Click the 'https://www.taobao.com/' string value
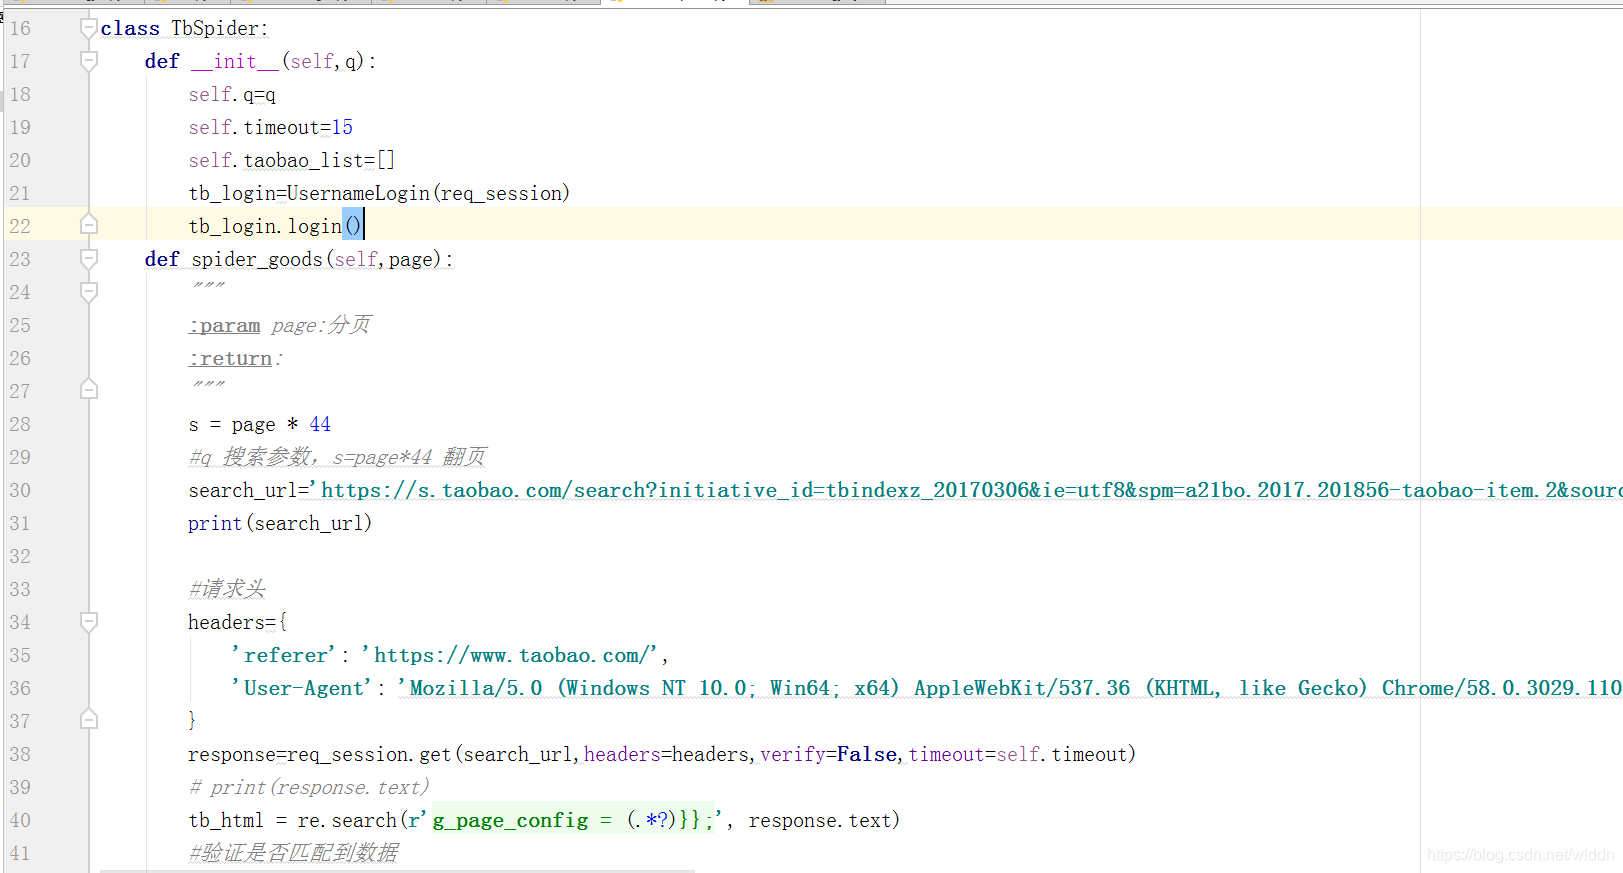 pyautogui.click(x=509, y=655)
